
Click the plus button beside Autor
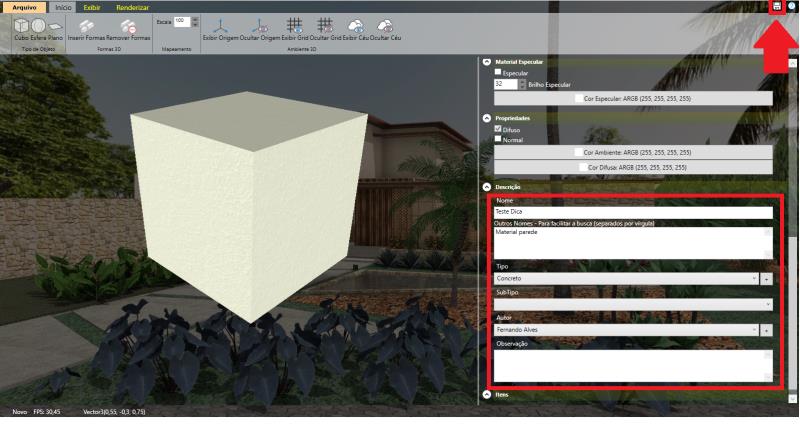(x=767, y=329)
